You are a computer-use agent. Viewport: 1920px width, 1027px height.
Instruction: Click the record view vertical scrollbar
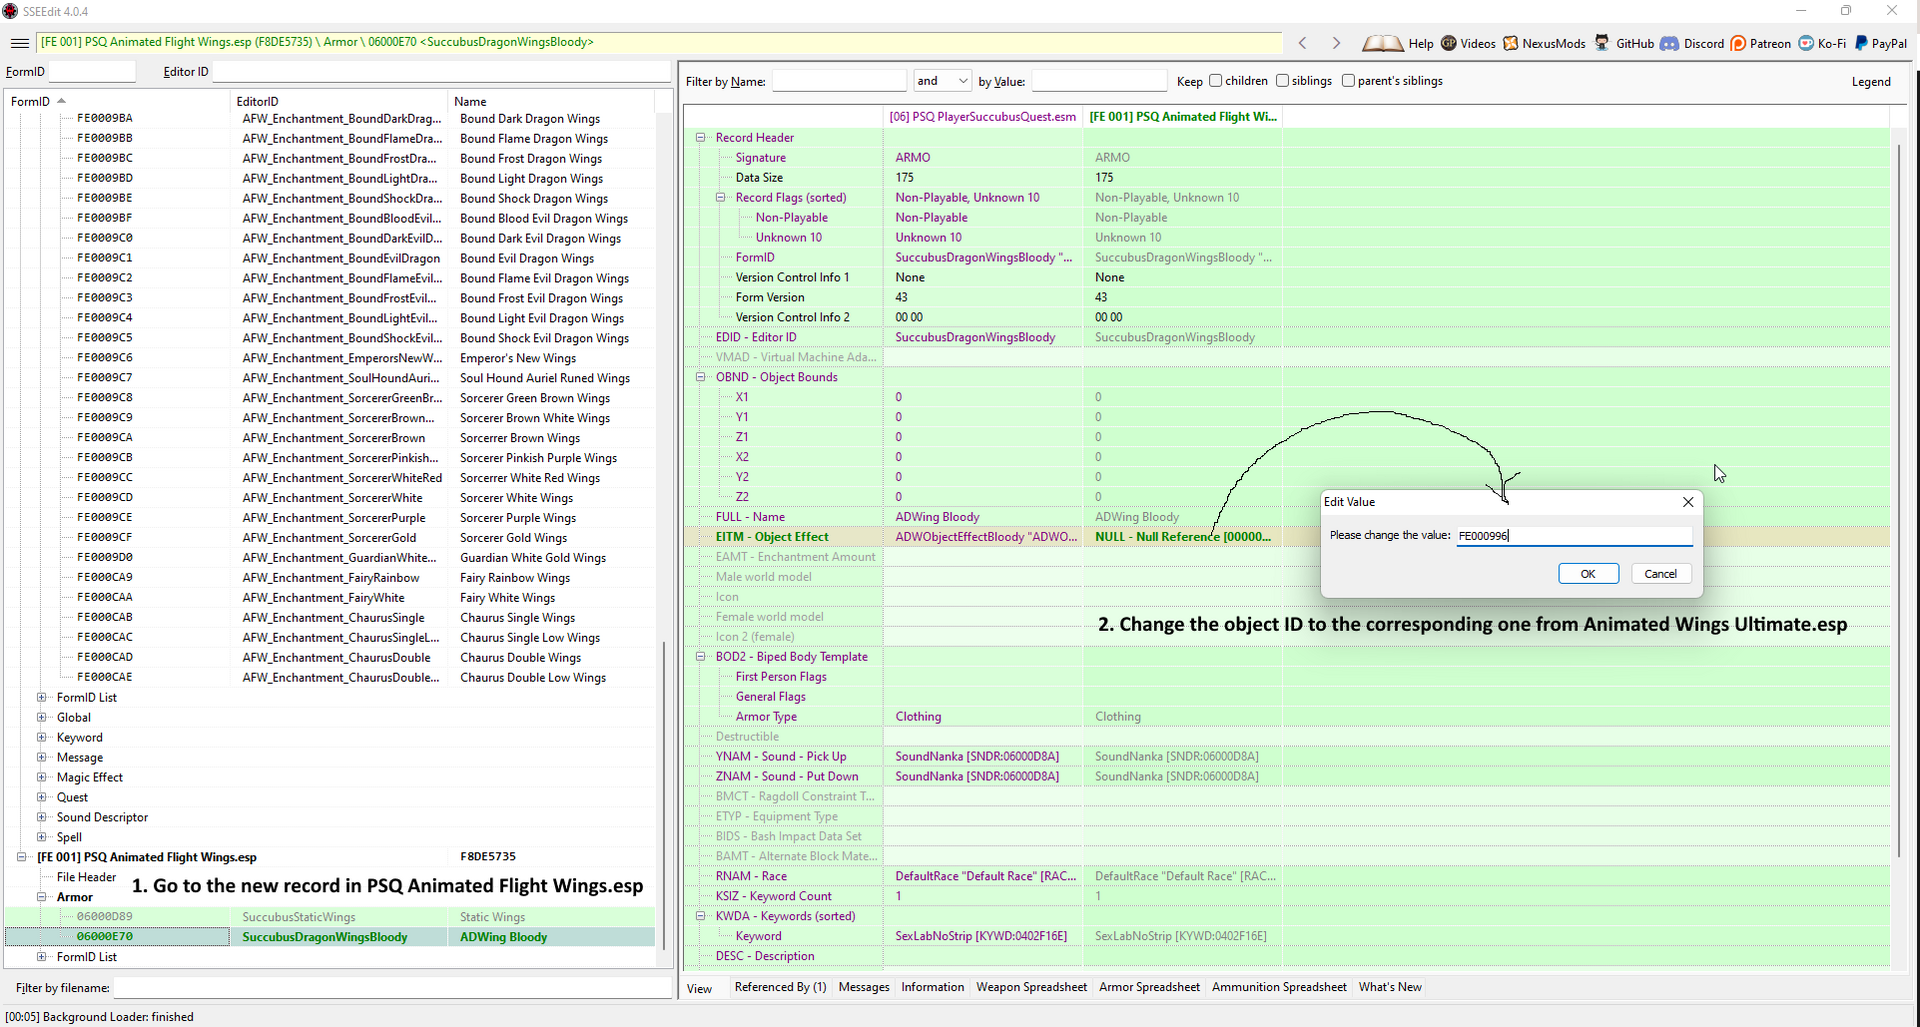(1898, 500)
